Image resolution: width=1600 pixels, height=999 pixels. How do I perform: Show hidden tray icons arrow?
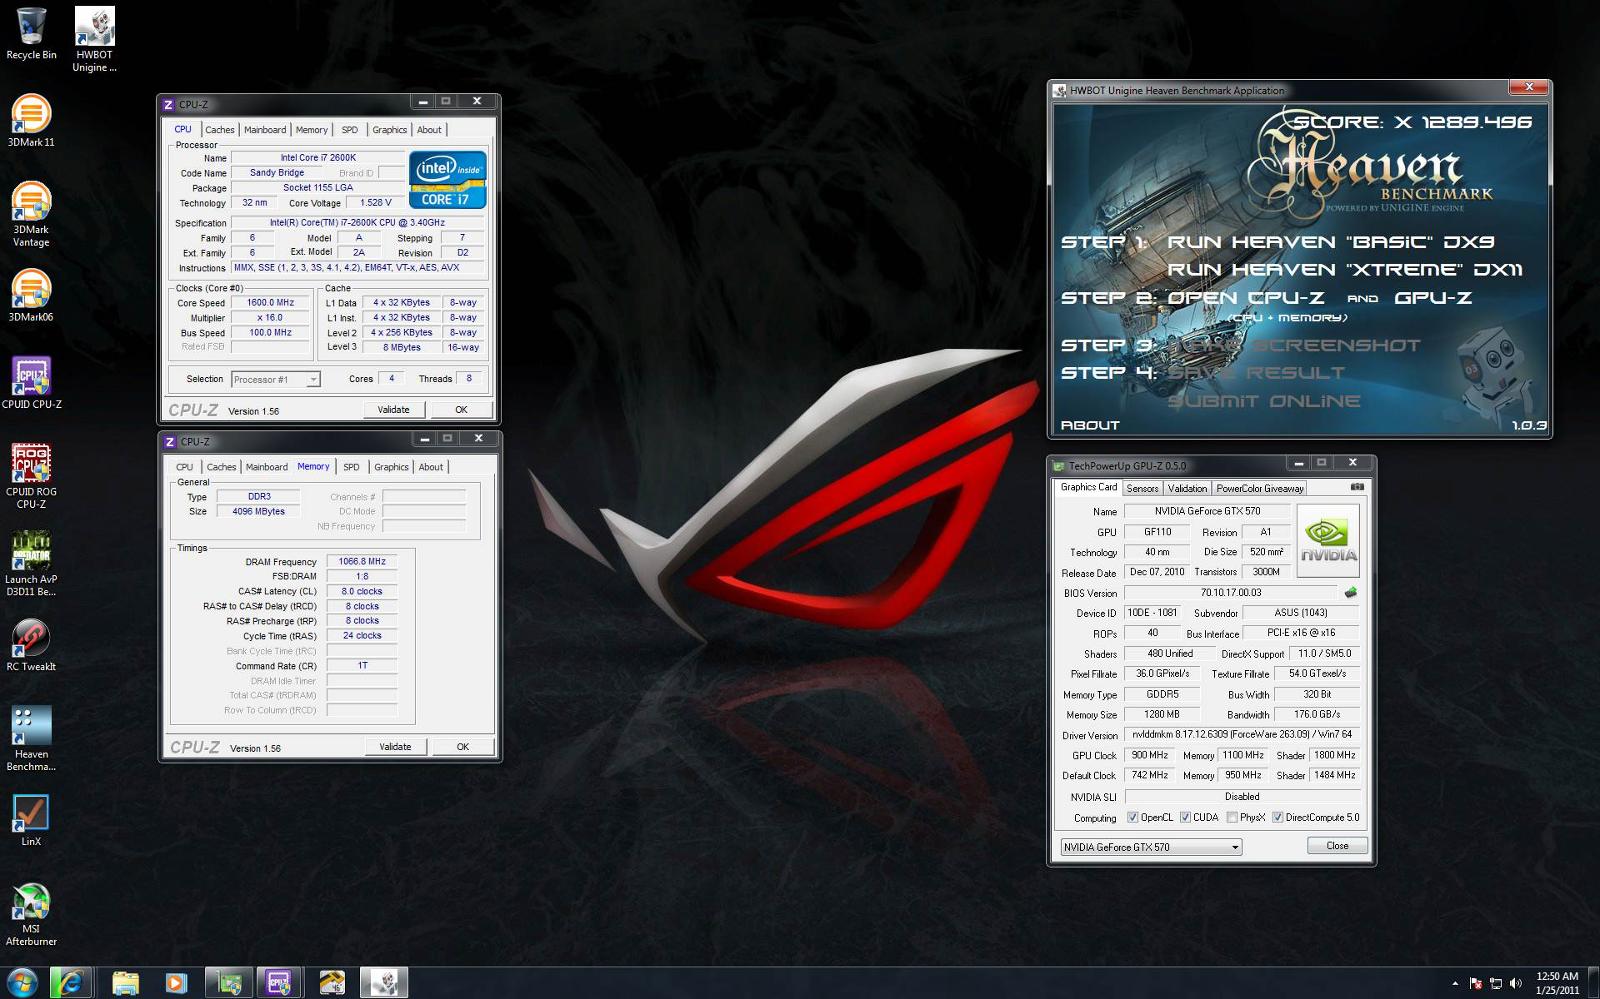point(1455,983)
